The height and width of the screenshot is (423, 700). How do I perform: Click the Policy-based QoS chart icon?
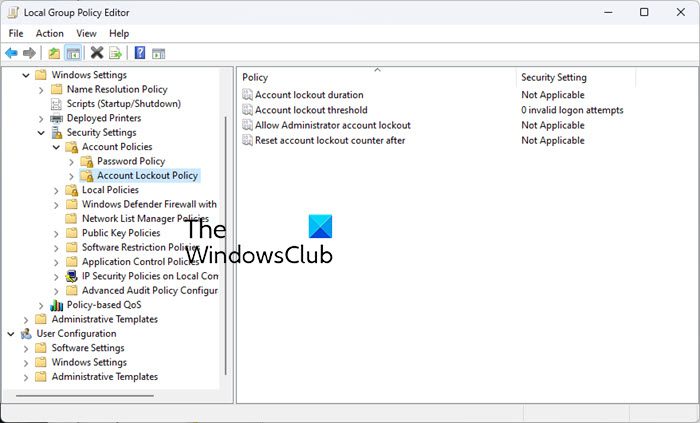pyautogui.click(x=57, y=305)
